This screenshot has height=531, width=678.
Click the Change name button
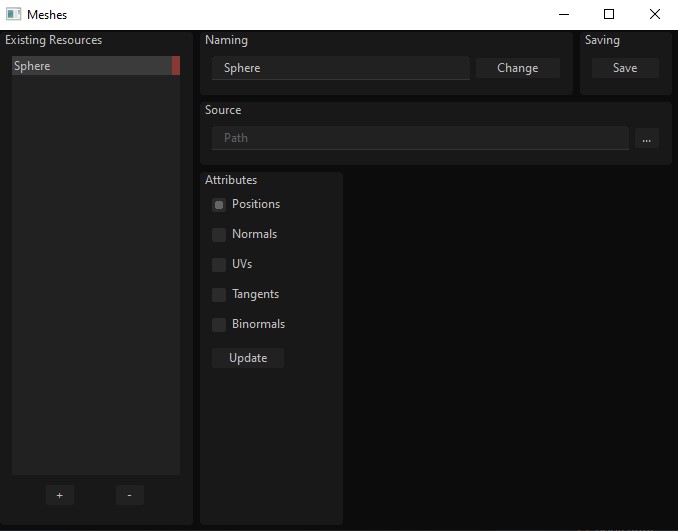(518, 68)
